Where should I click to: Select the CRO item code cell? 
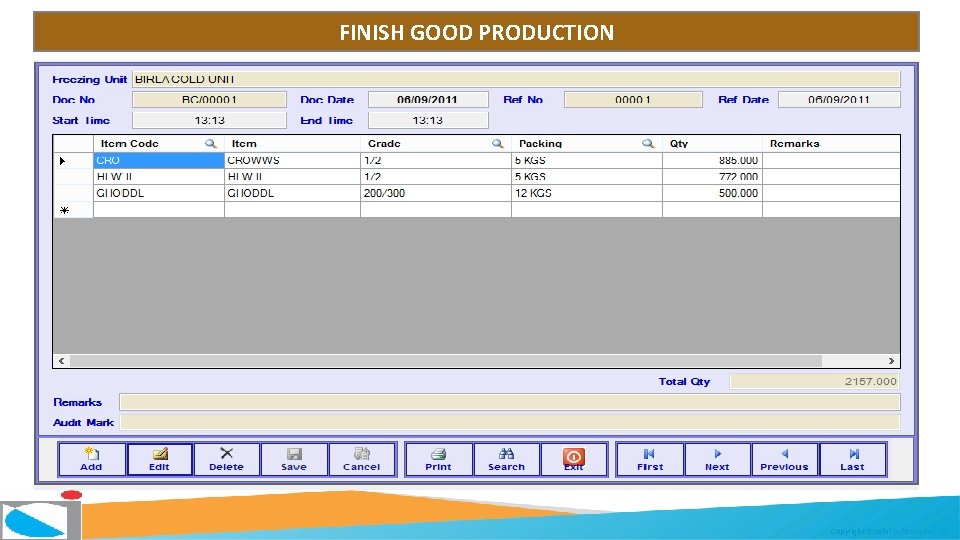coord(159,160)
